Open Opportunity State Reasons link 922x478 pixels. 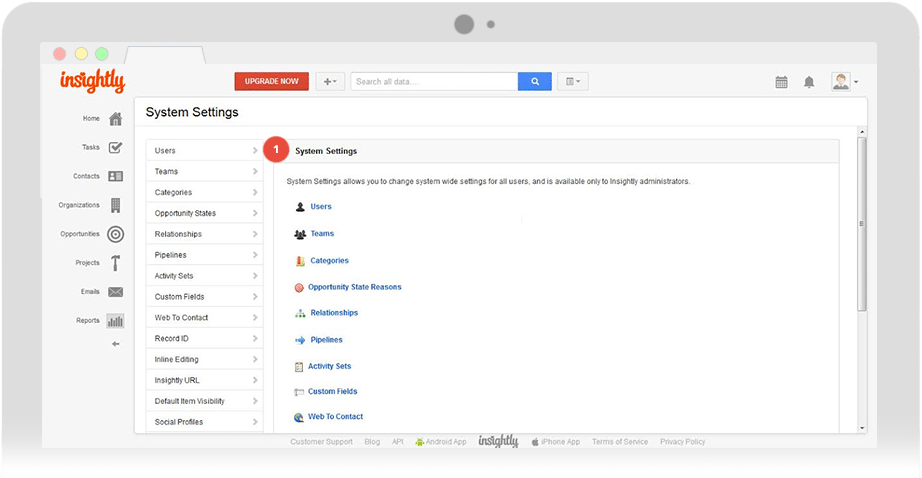pos(355,288)
